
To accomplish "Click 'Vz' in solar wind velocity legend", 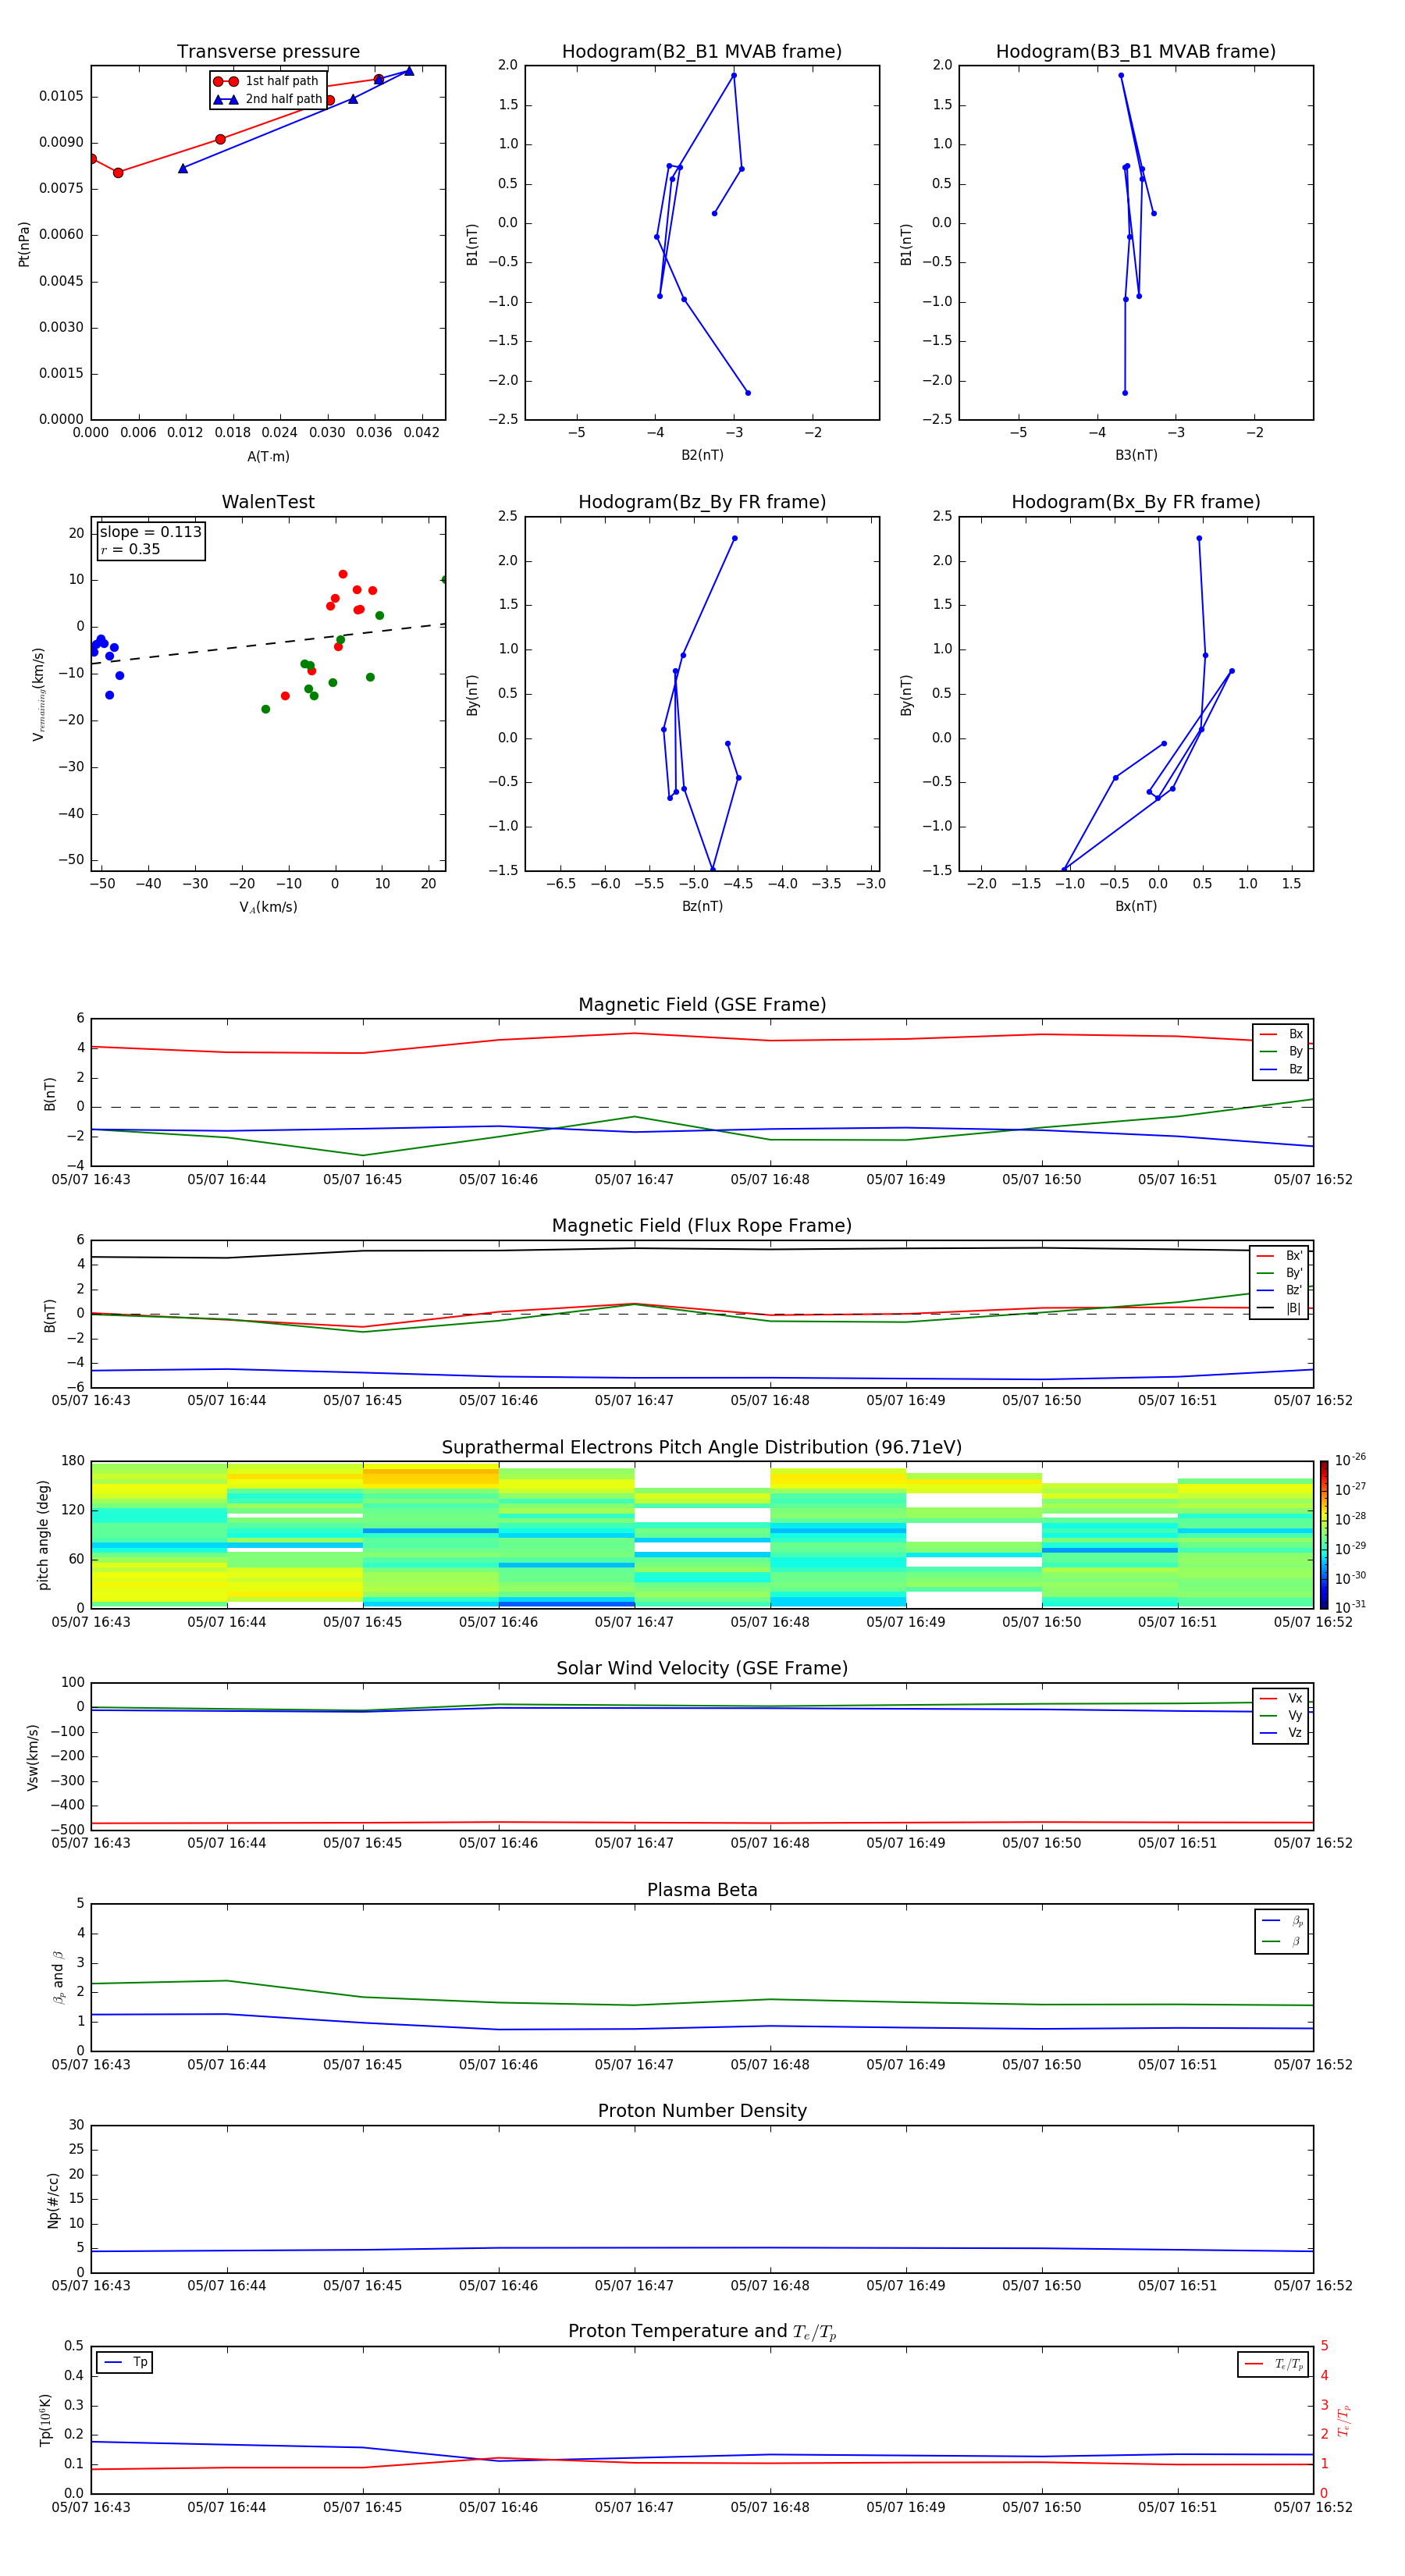I will pyautogui.click(x=1282, y=1732).
